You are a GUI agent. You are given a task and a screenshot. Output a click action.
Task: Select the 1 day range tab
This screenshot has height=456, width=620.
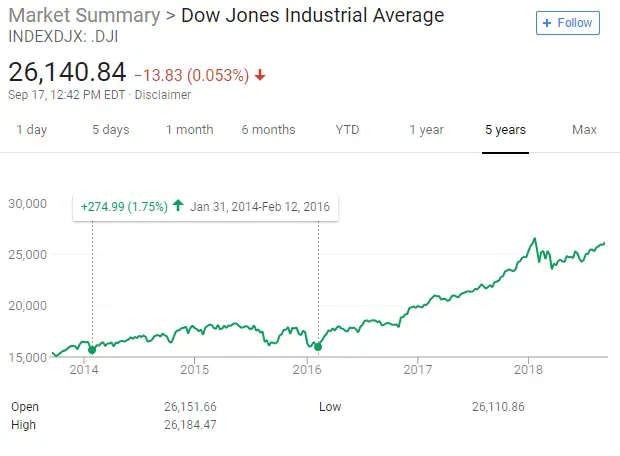tap(32, 130)
